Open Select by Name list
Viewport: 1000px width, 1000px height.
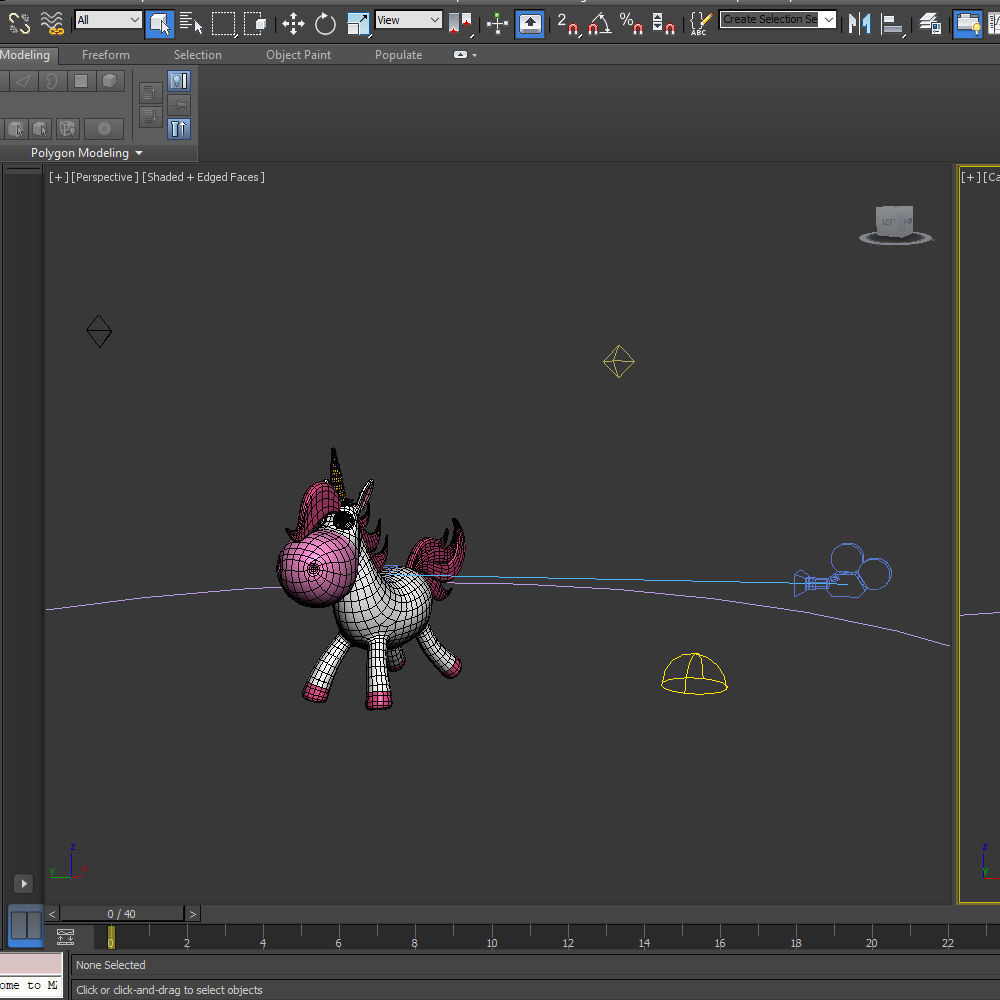click(x=191, y=24)
